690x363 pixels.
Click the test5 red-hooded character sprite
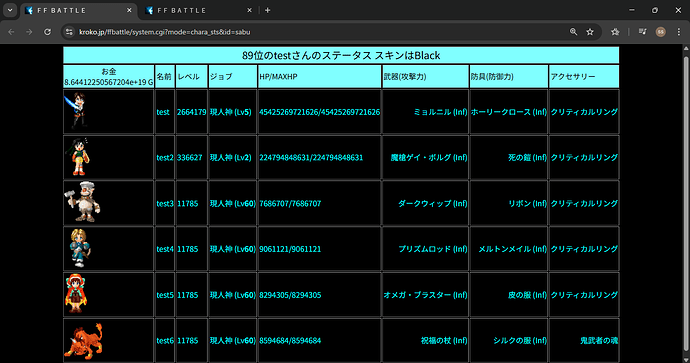[x=76, y=293]
